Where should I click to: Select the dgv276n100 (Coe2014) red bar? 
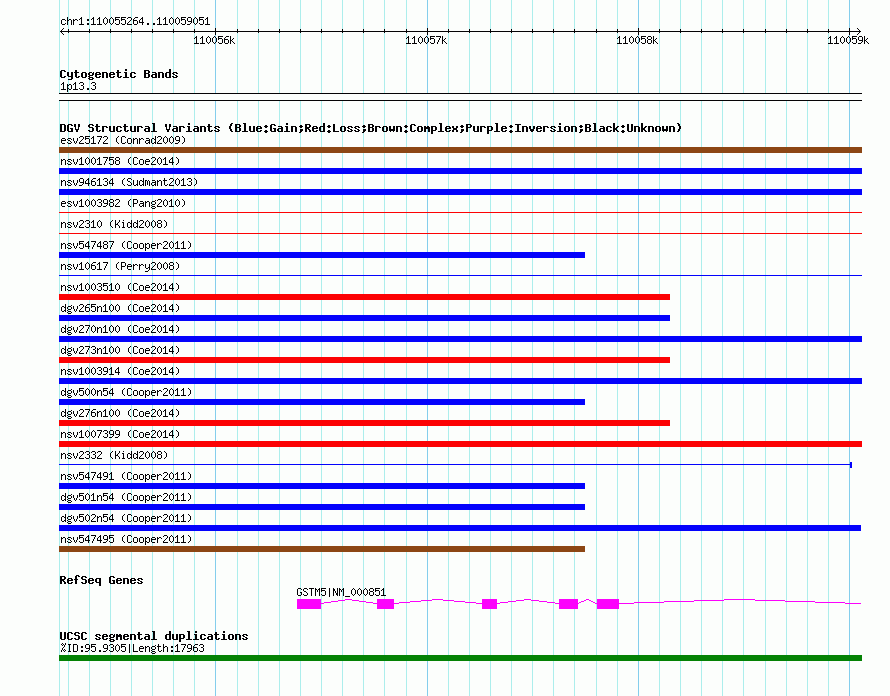click(x=364, y=423)
